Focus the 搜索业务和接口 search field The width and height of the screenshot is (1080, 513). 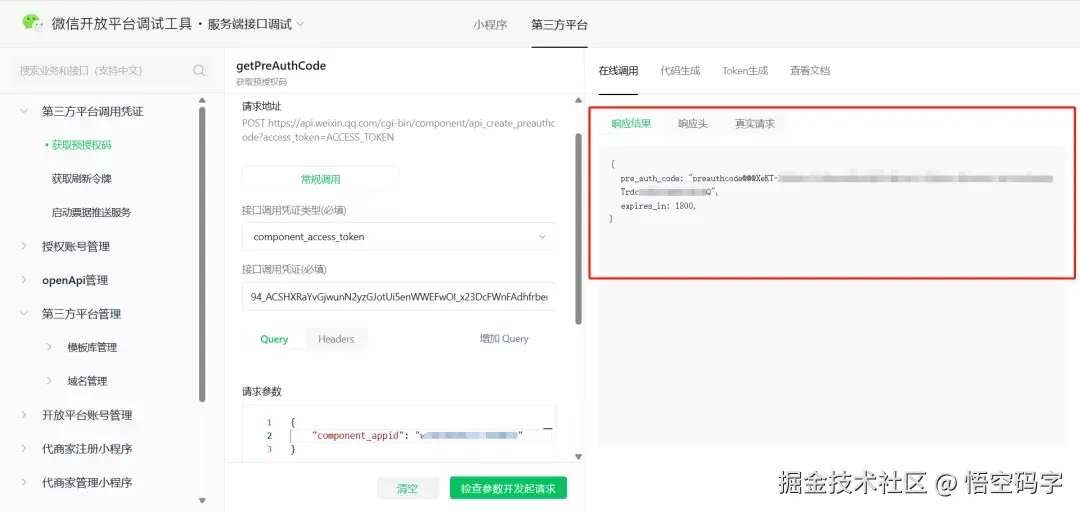click(x=112, y=70)
